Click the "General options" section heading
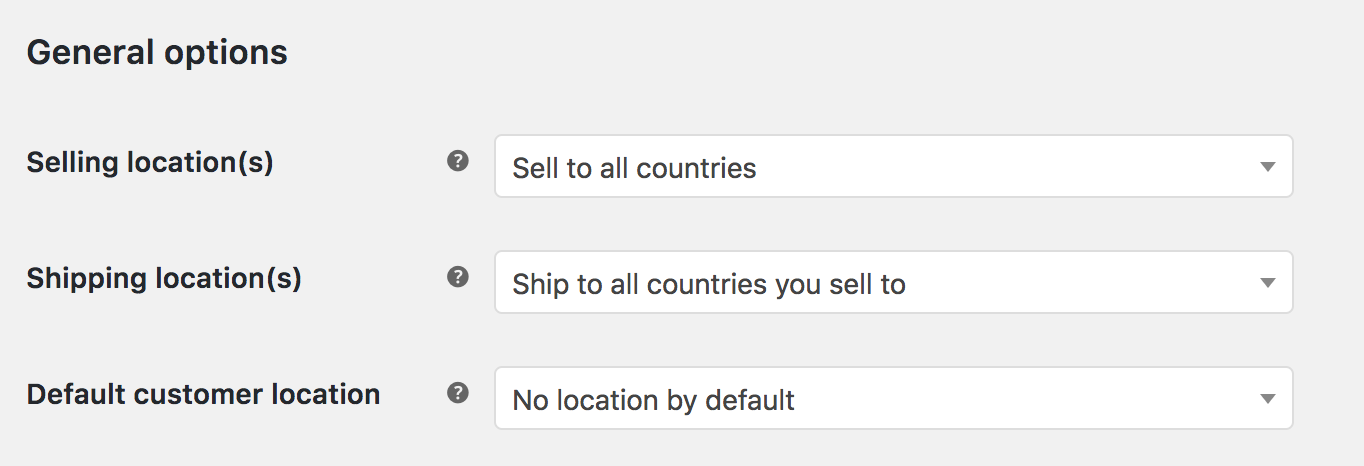 point(157,52)
